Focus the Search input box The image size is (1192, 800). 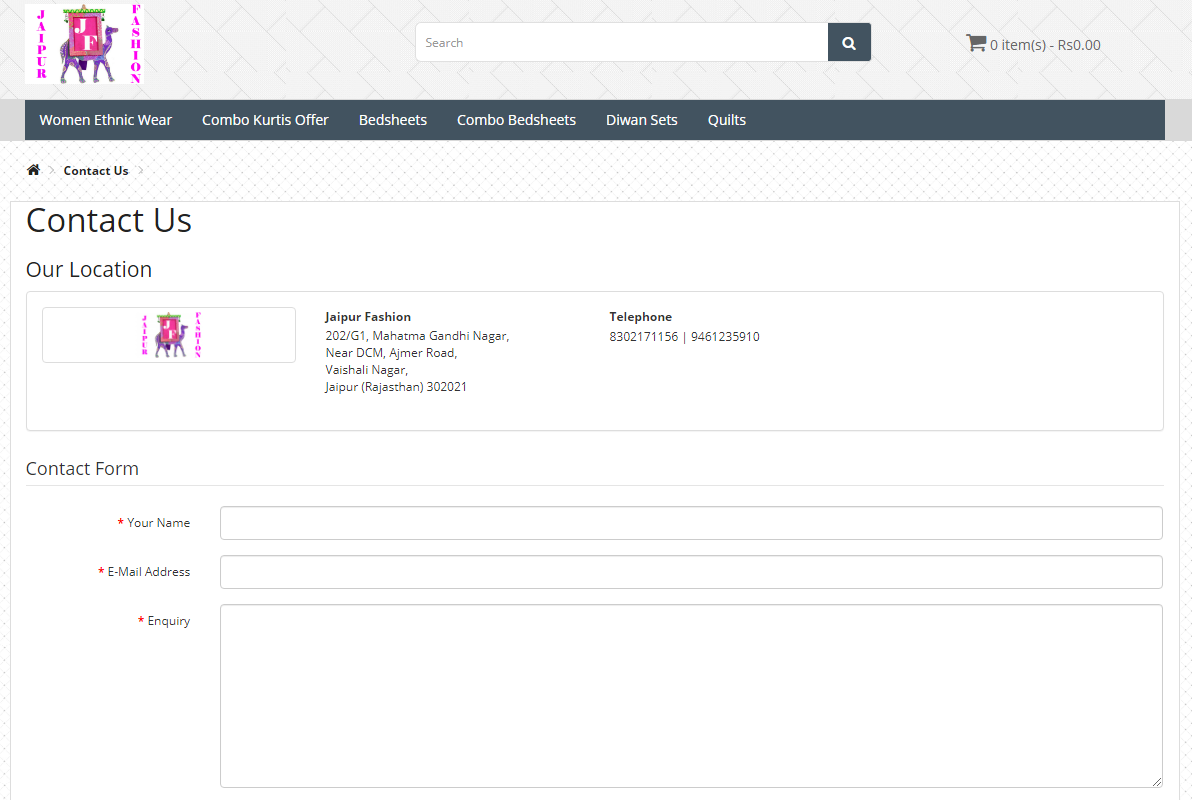tap(621, 43)
